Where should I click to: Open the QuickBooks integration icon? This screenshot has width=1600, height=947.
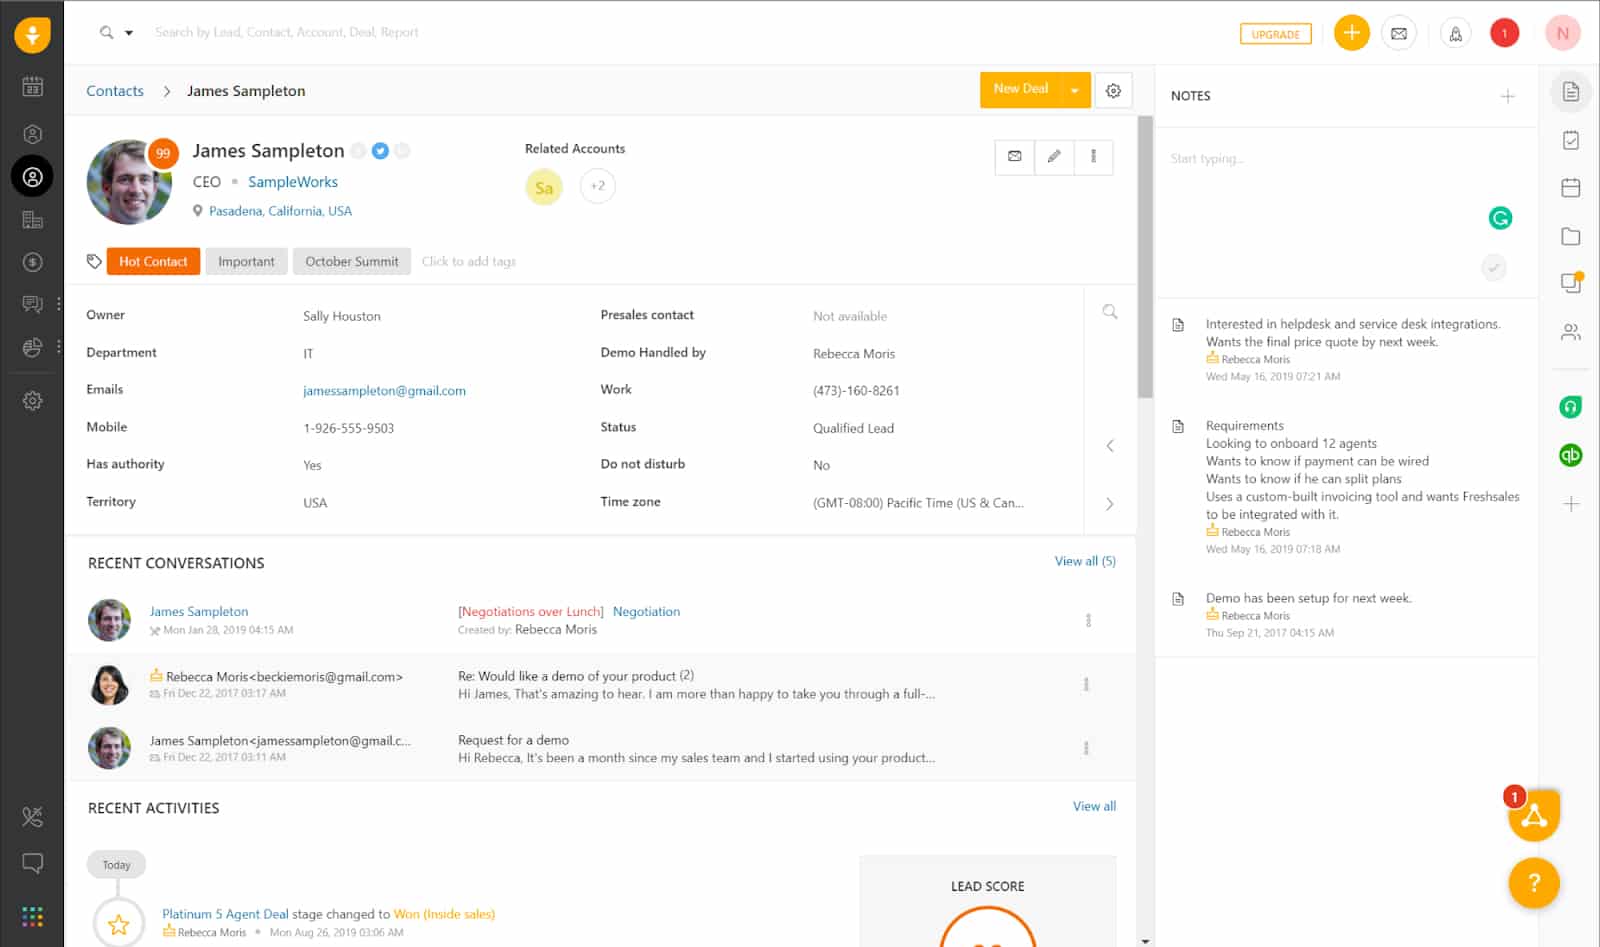(x=1570, y=455)
